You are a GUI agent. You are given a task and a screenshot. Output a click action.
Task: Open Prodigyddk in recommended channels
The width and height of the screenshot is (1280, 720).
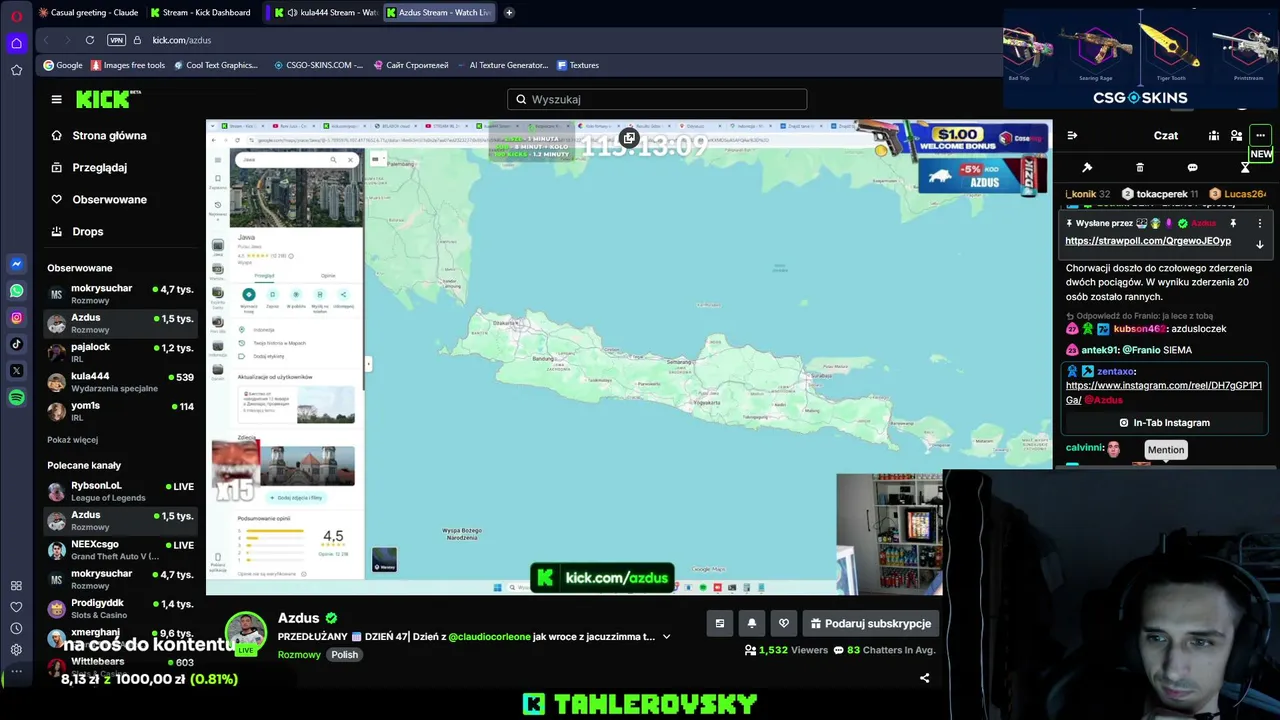[120, 608]
